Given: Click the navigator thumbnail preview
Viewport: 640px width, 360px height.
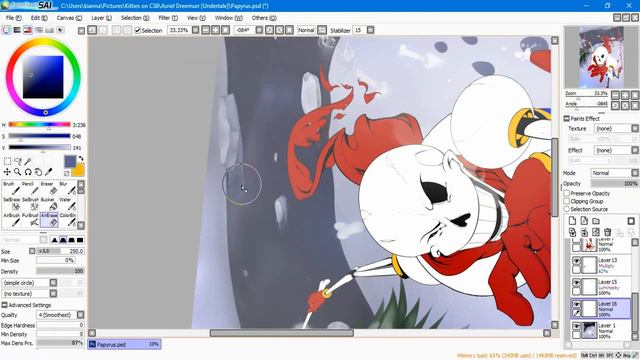Looking at the screenshot, I should pos(601,57).
